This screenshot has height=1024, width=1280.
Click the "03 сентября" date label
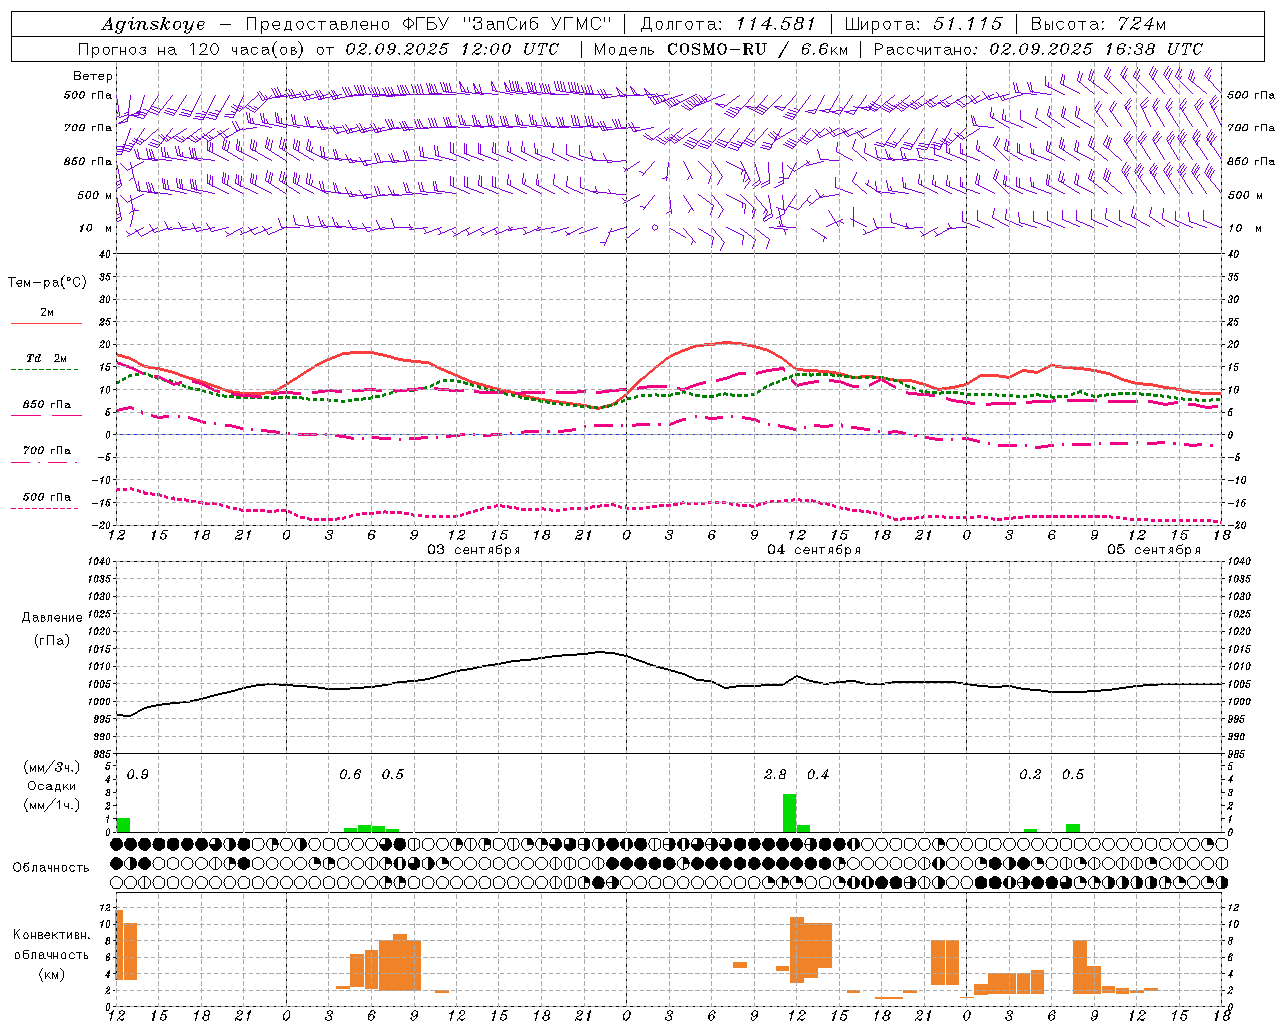474,550
